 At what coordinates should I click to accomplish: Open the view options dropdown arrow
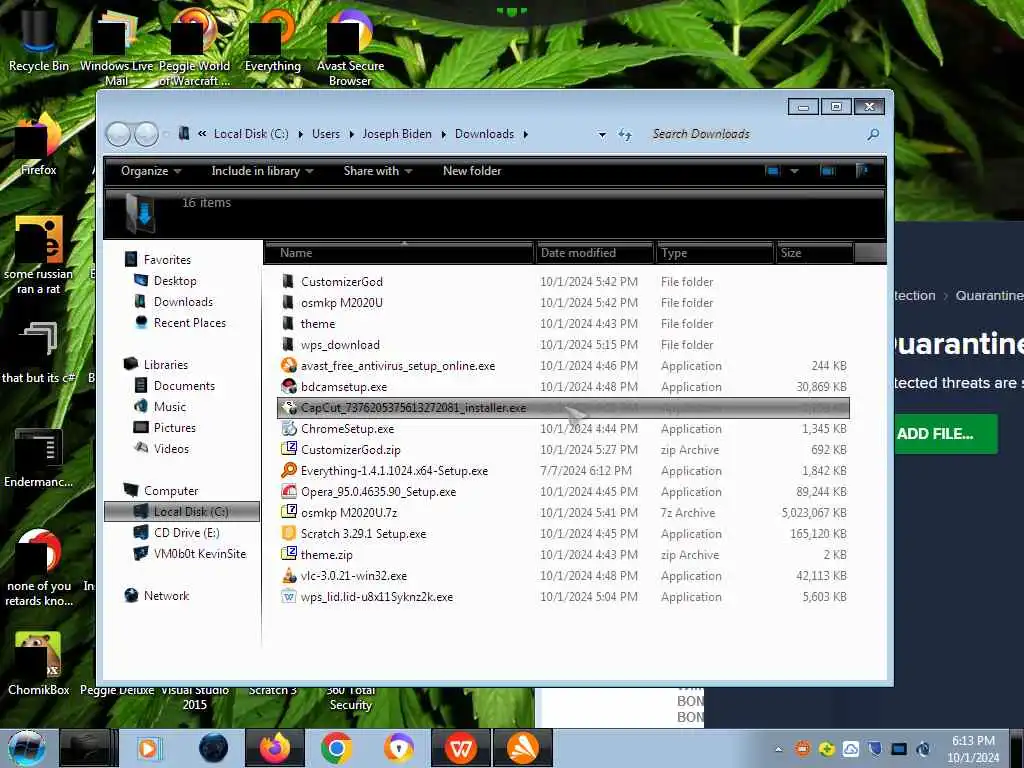click(x=794, y=171)
